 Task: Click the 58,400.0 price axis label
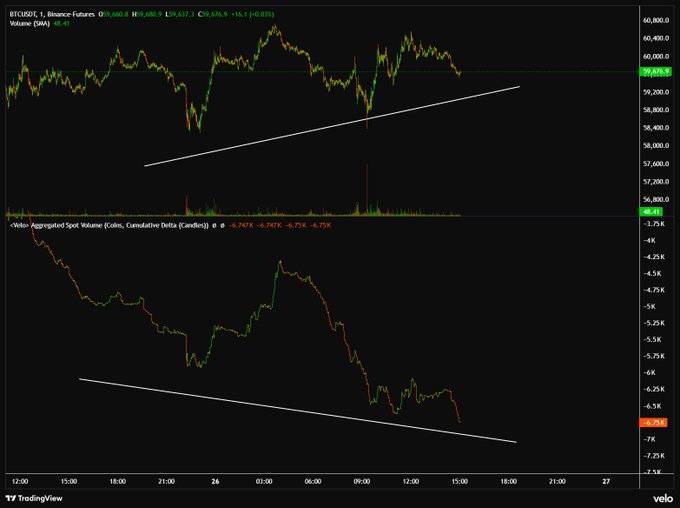point(656,128)
